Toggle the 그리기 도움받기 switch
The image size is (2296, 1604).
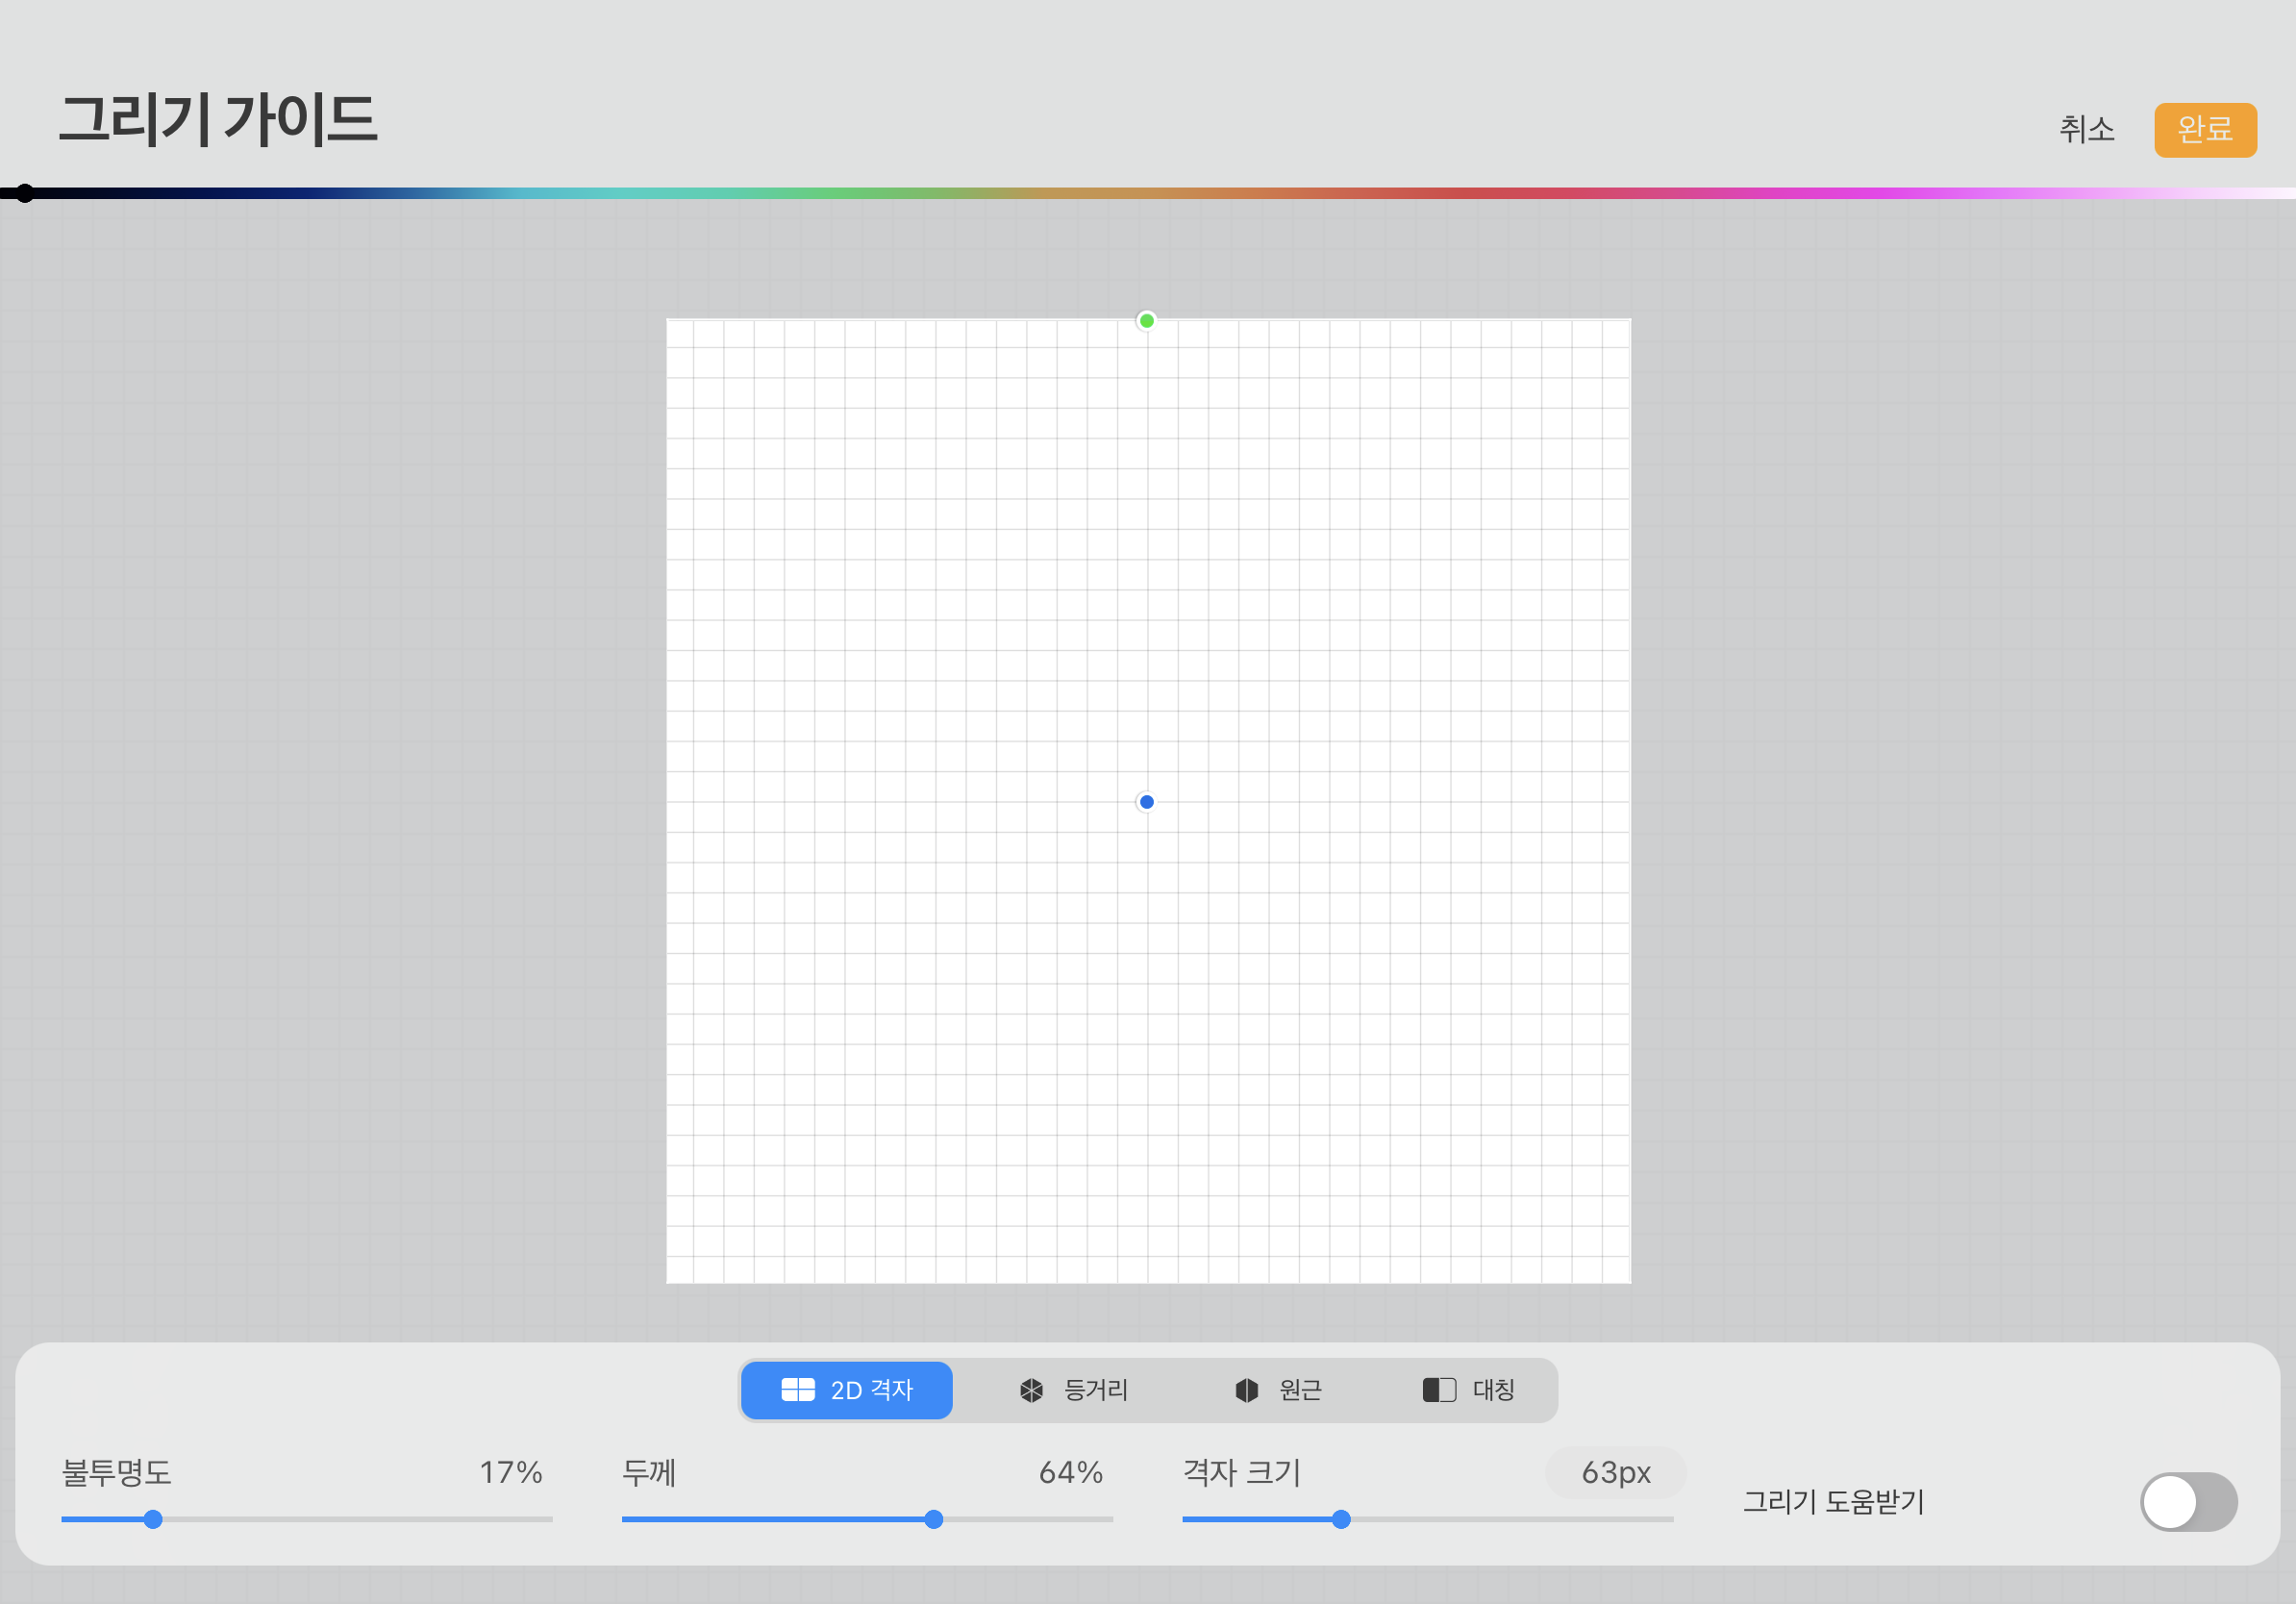[2188, 1501]
